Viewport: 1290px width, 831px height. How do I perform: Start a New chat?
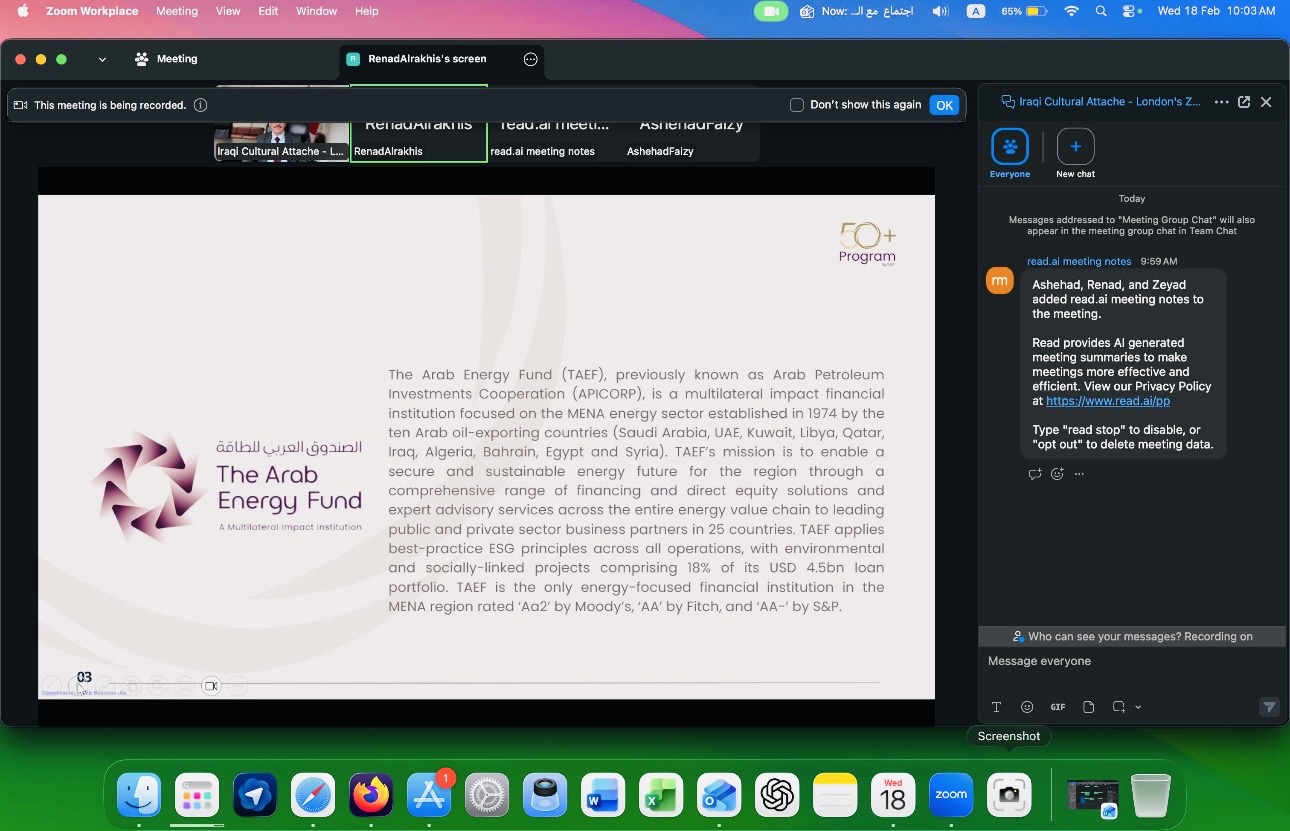click(x=1075, y=148)
